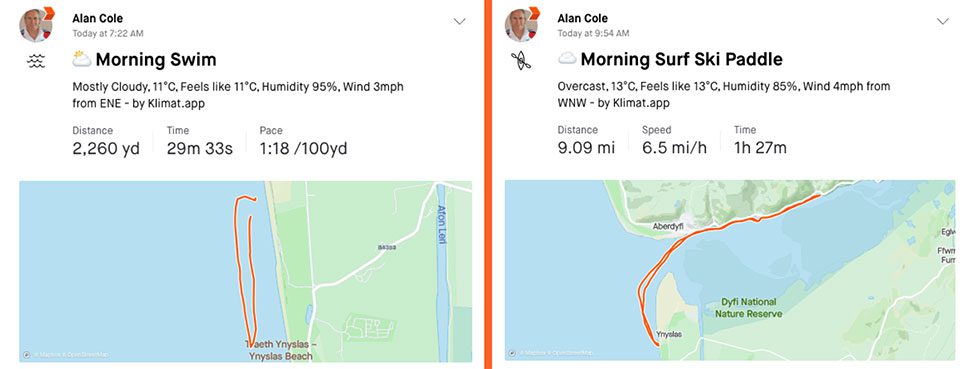Click the swim activity type icon
Viewport: 971px width, 369px height.
37,61
